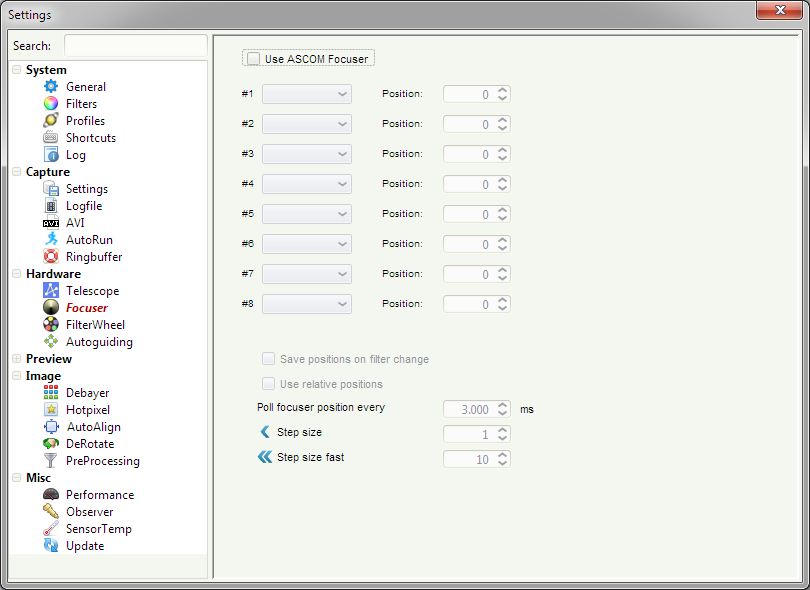The image size is (810, 590).
Task: Open the #2 filter dropdown
Action: click(x=307, y=124)
